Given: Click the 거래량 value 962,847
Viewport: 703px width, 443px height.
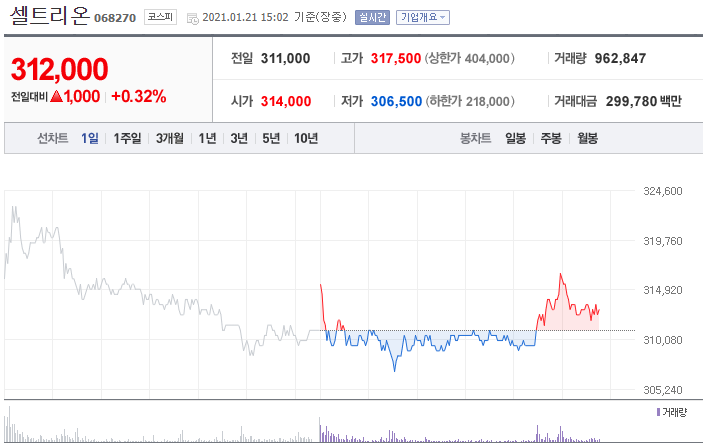Looking at the screenshot, I should (x=620, y=58).
